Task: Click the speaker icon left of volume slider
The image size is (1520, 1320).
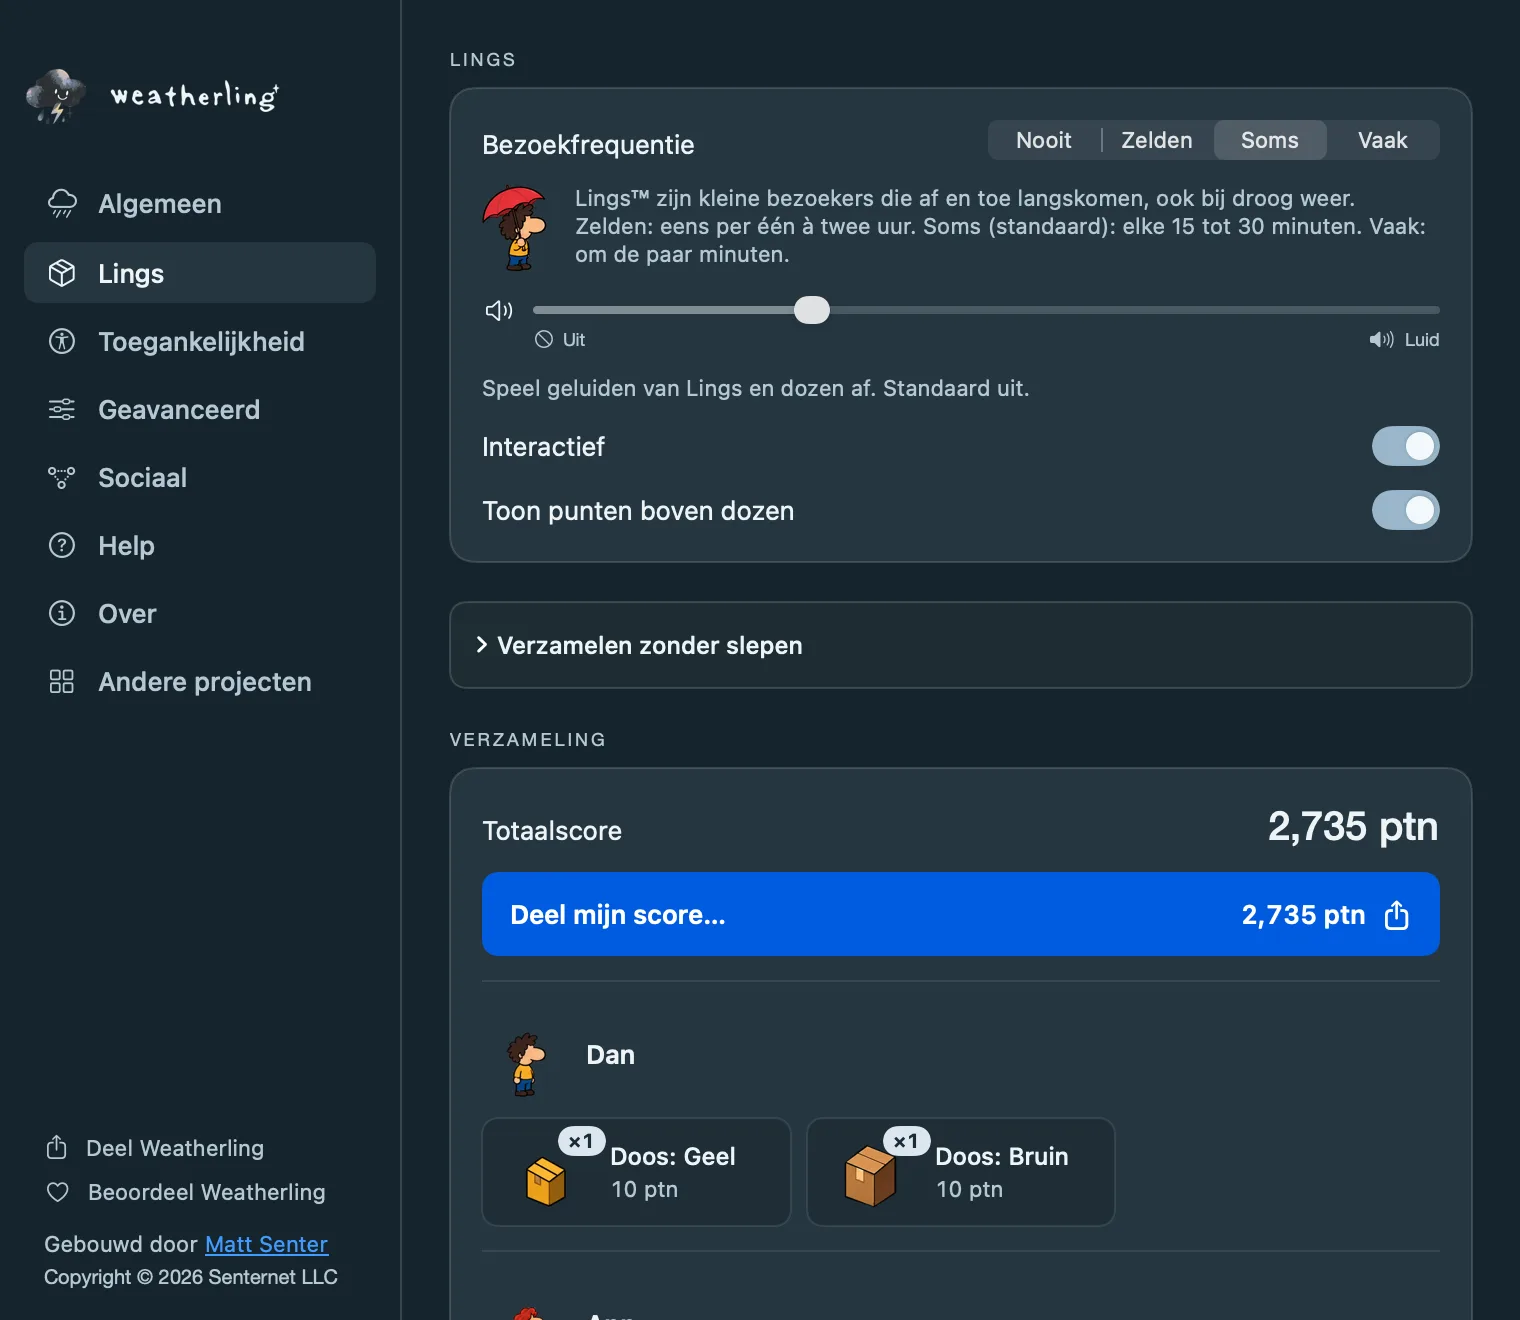Action: click(x=499, y=310)
